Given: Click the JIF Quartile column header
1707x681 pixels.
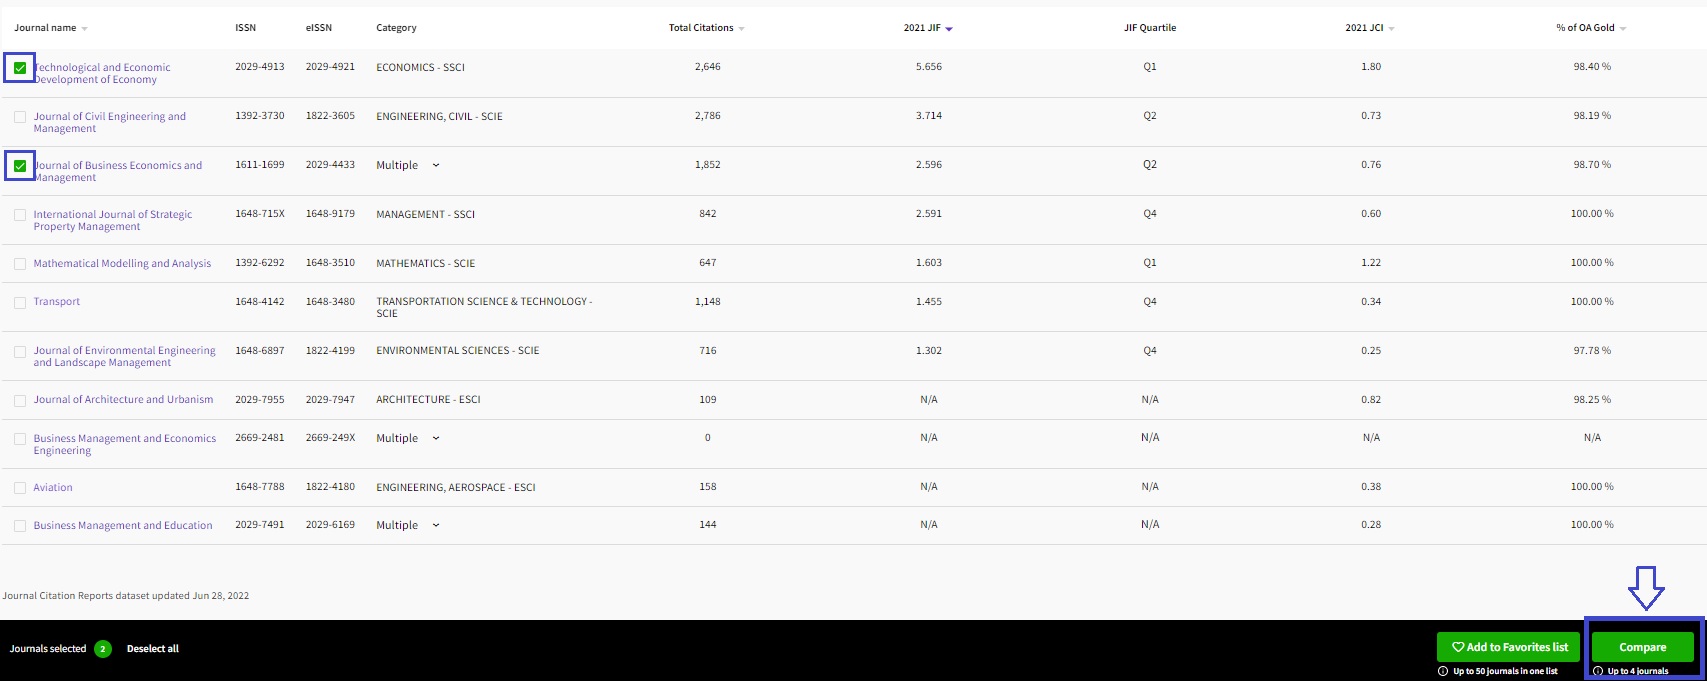Looking at the screenshot, I should 1149,28.
